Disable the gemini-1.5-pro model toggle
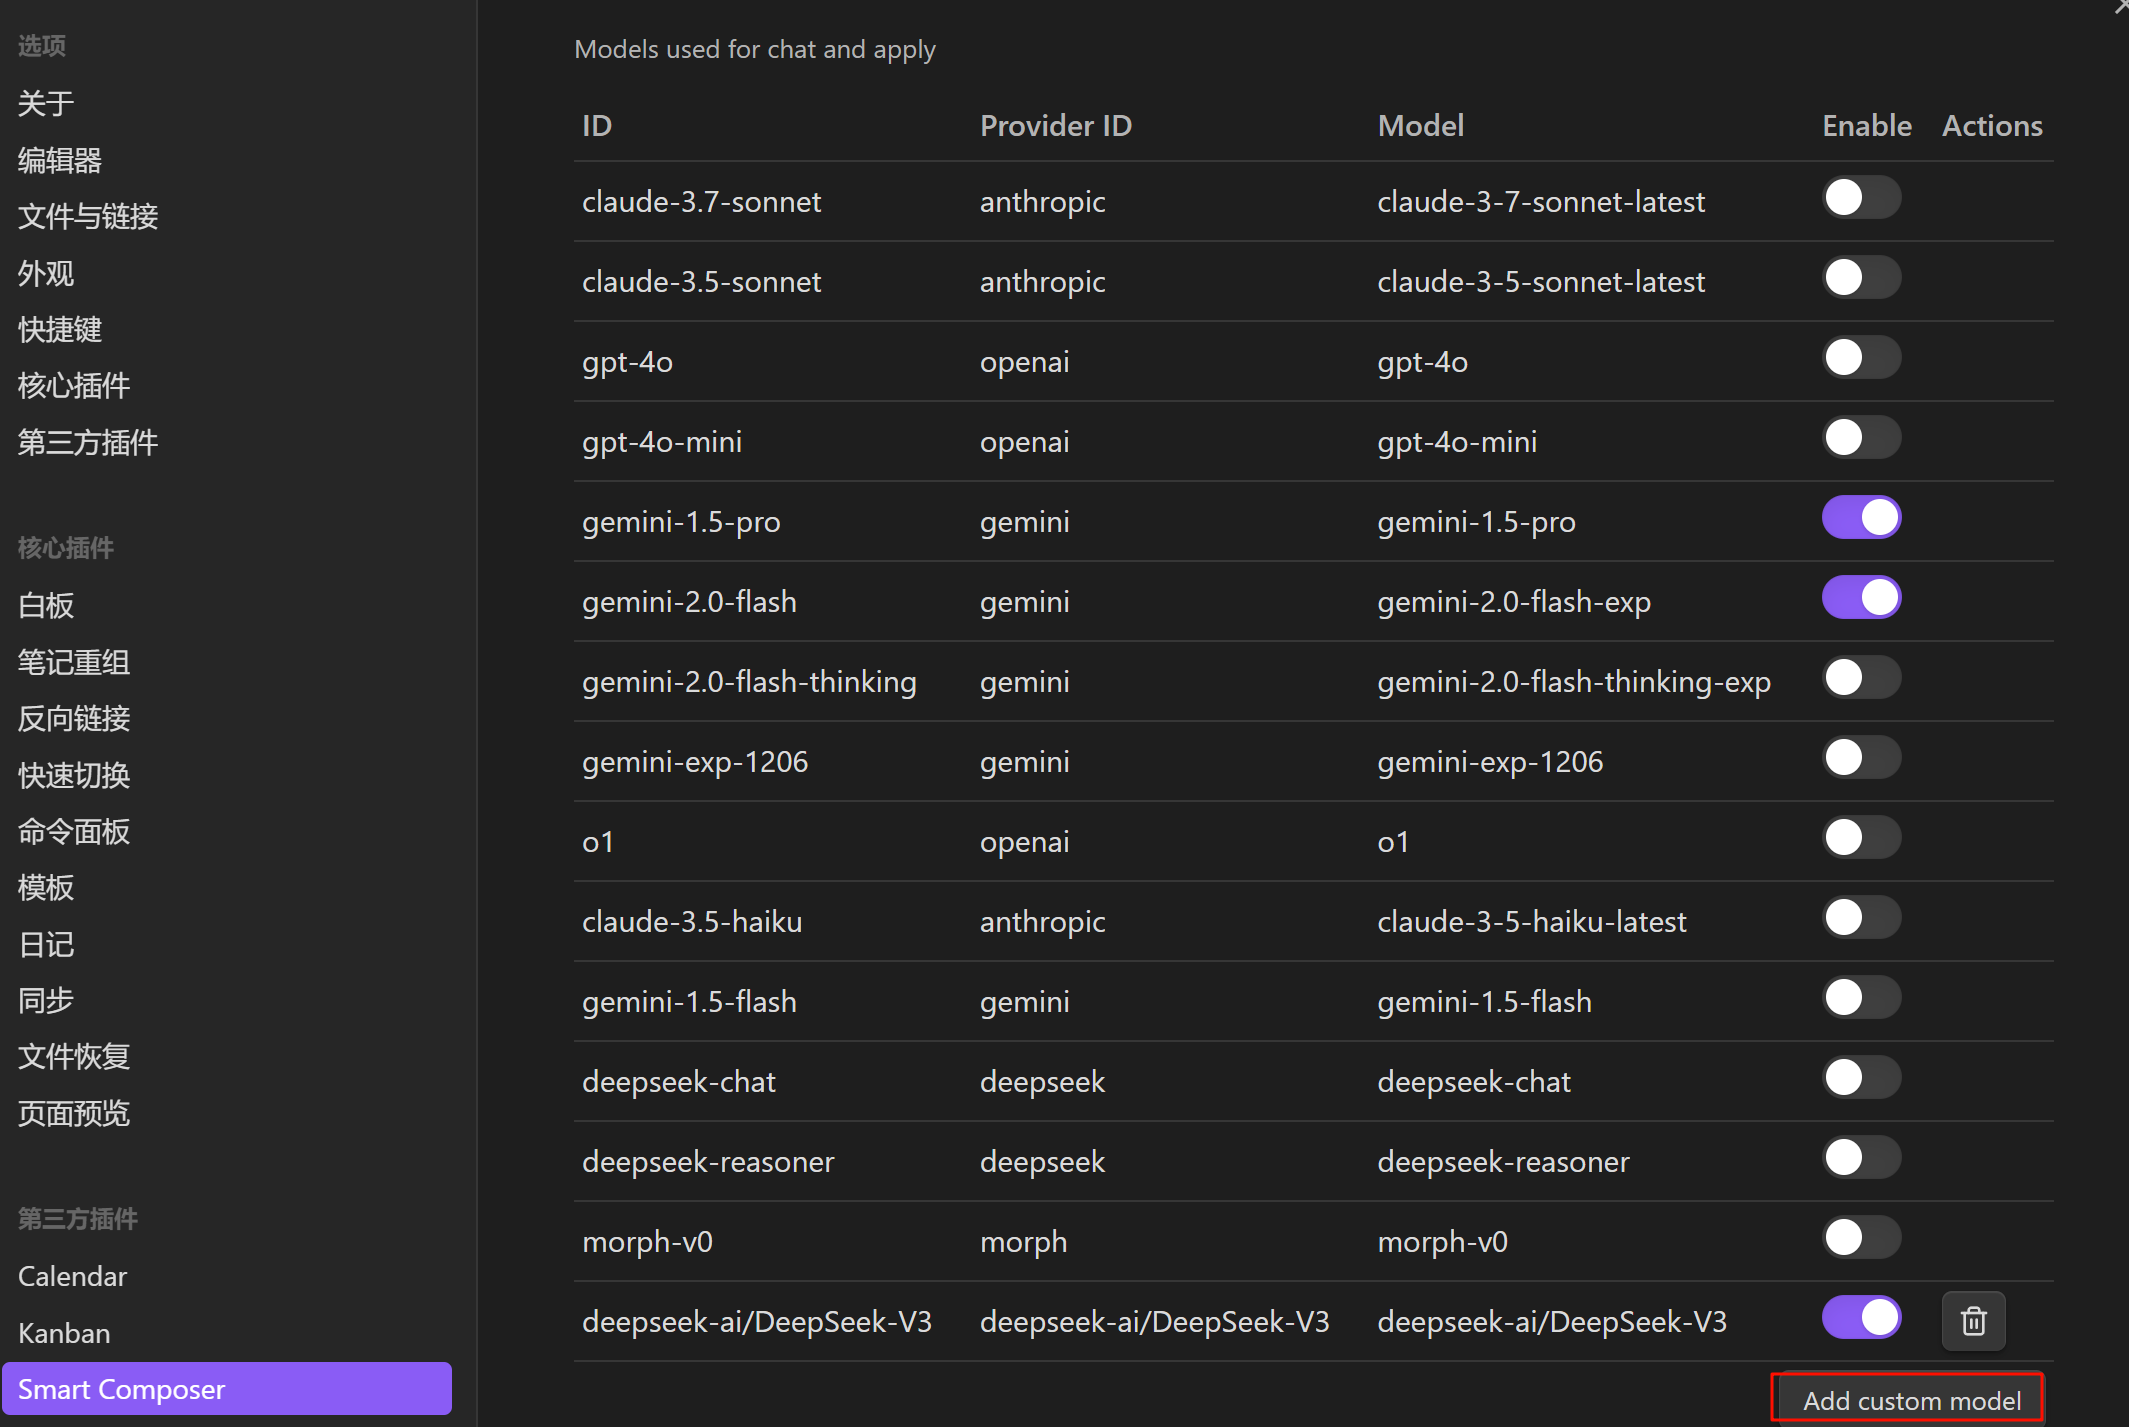Image resolution: width=2129 pixels, height=1427 pixels. click(1860, 518)
